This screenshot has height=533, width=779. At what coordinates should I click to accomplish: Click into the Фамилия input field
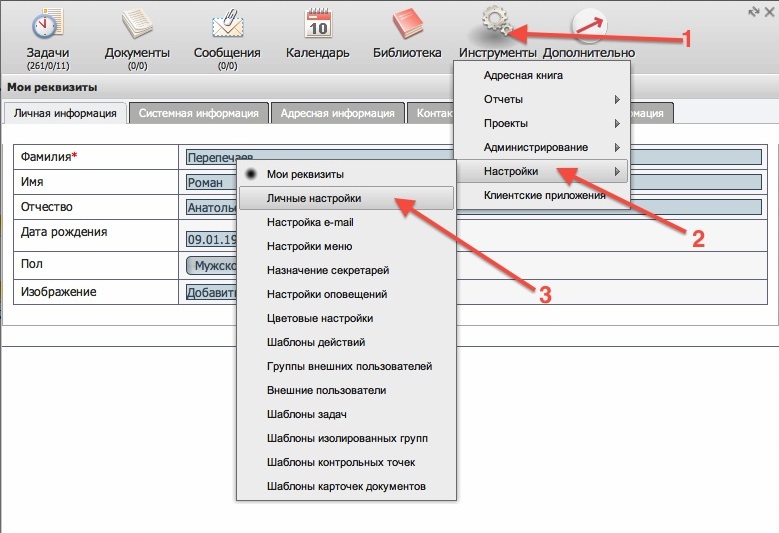click(472, 157)
